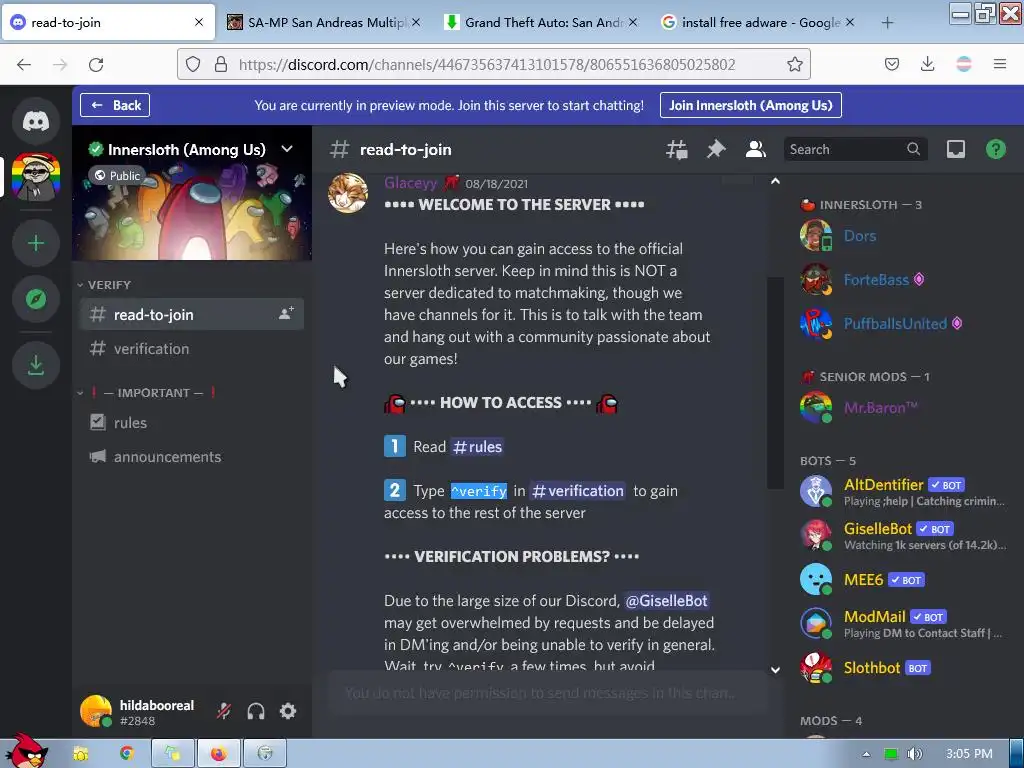This screenshot has height=768, width=1024.
Task: Collapse the IMPORTANT channel category
Action: coord(147,392)
